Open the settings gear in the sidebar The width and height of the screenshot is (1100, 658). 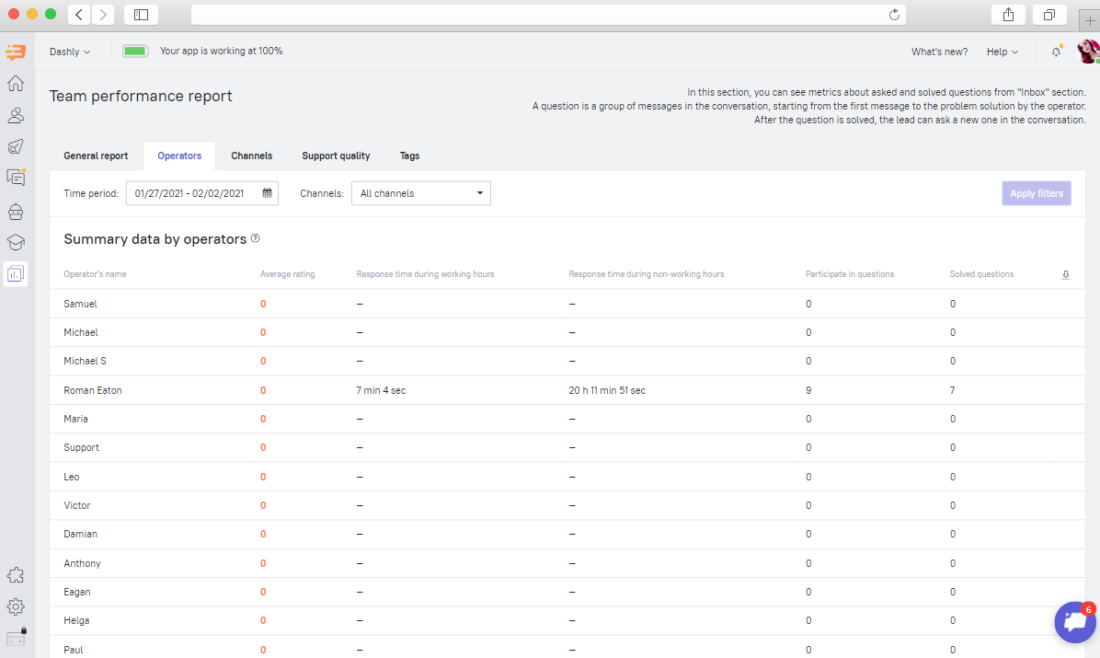(15, 606)
